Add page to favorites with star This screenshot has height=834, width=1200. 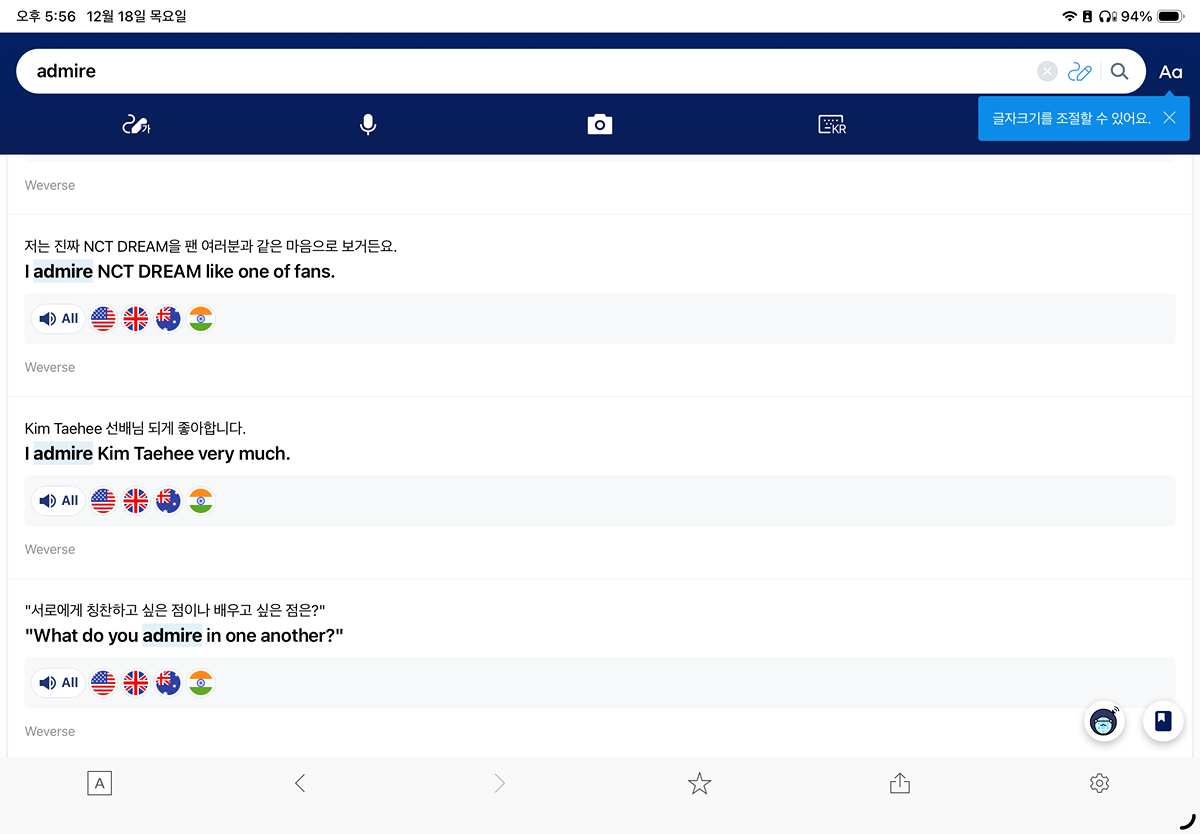pos(699,784)
